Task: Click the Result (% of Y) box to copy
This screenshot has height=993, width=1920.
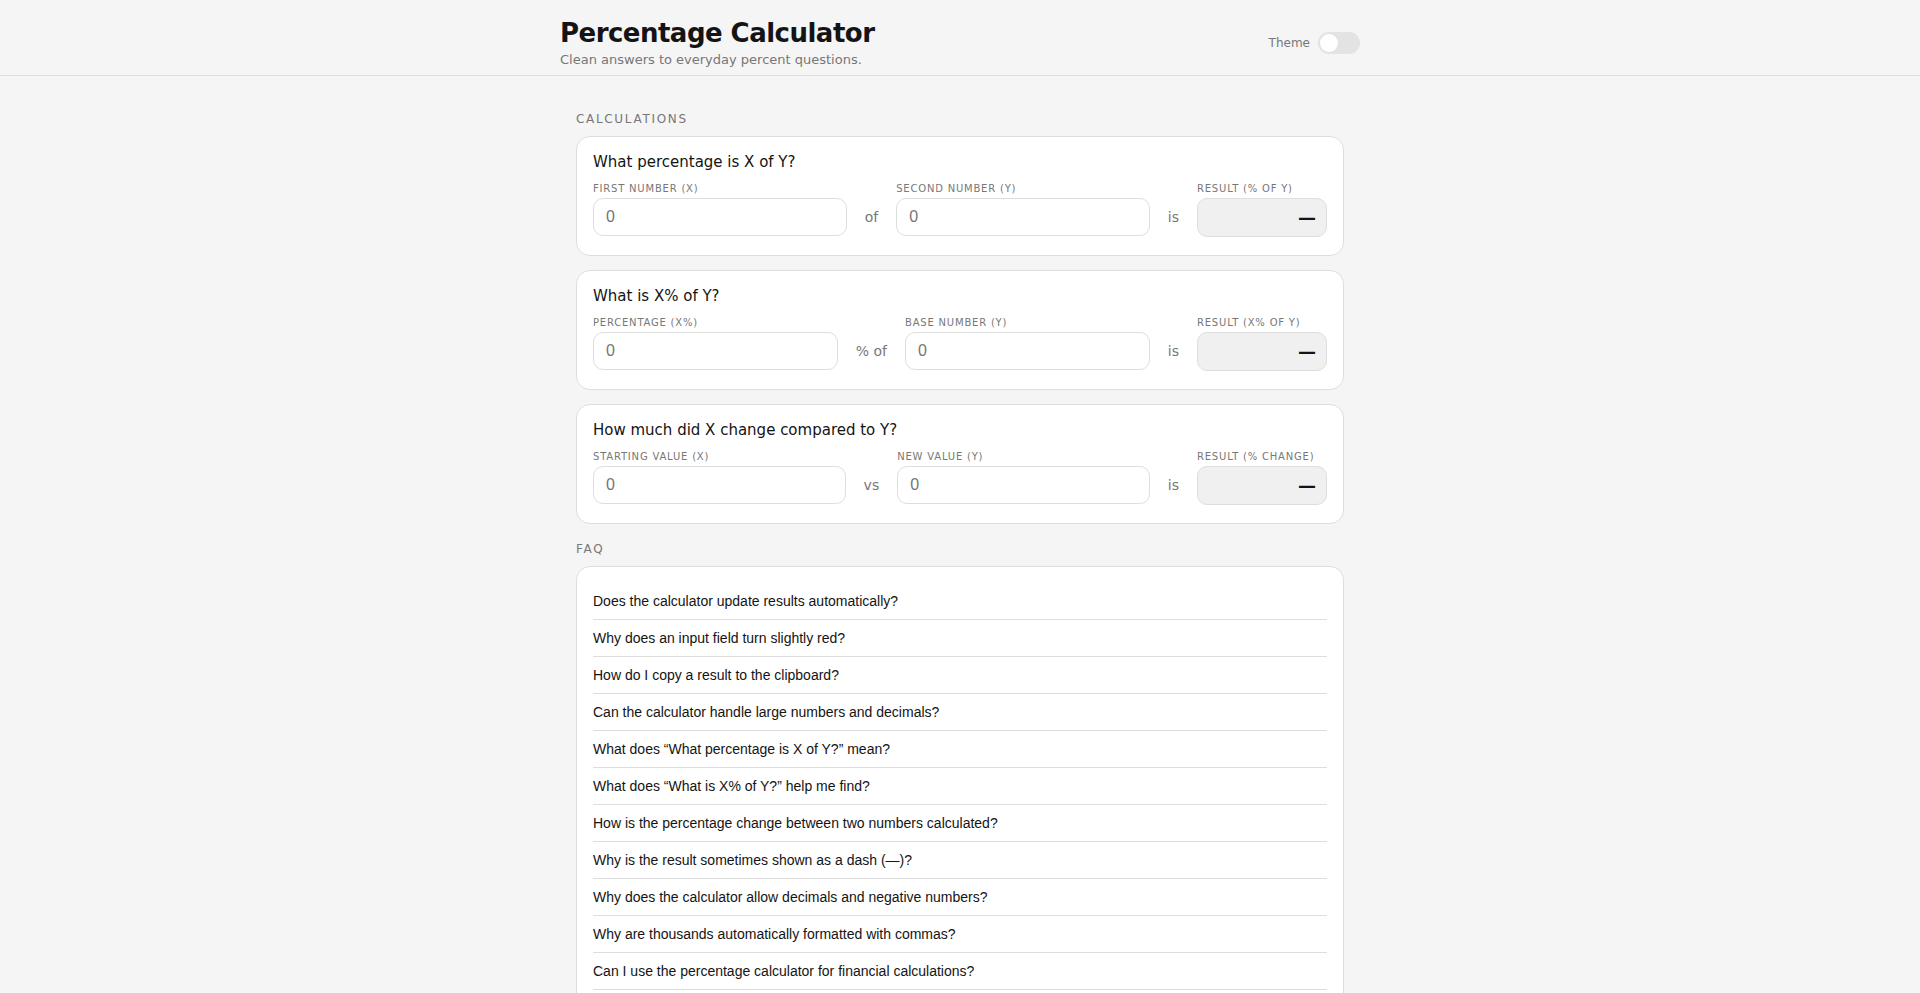Action: pyautogui.click(x=1261, y=217)
